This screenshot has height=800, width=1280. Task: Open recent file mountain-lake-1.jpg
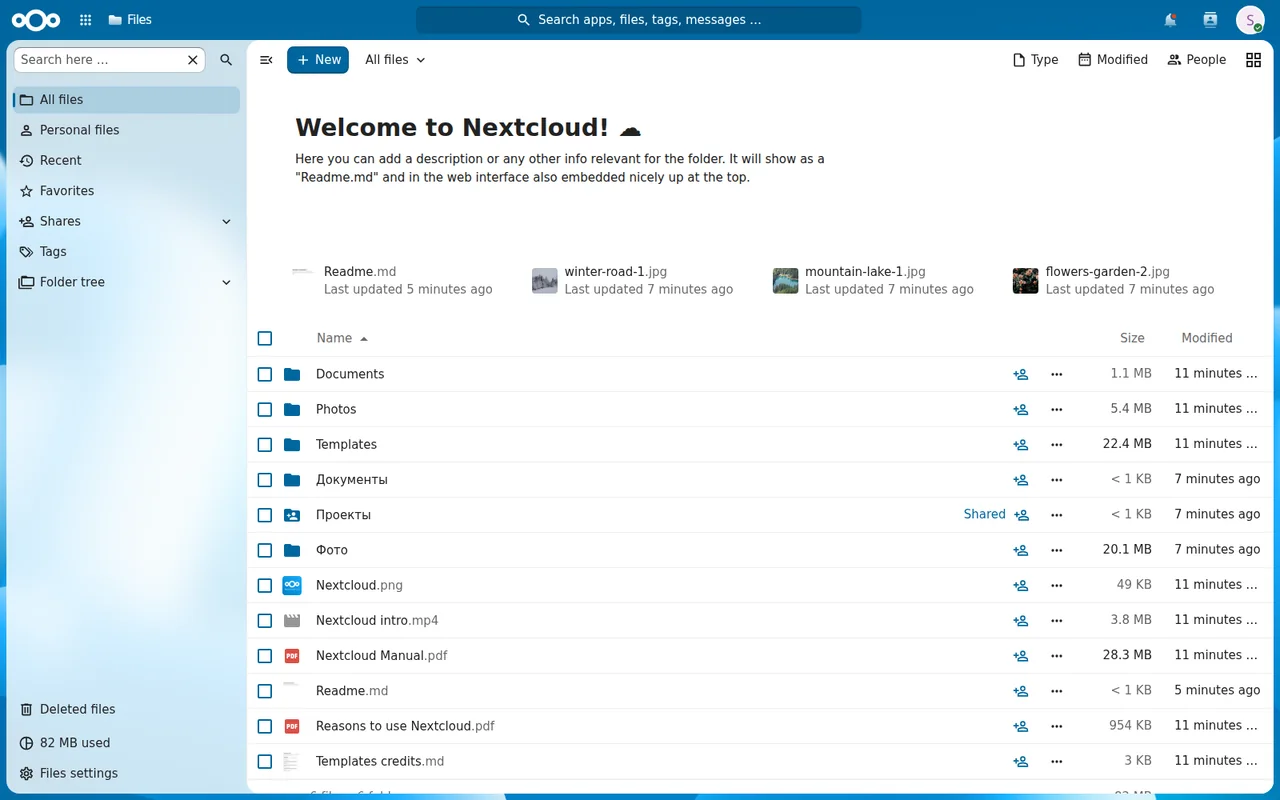pyautogui.click(x=873, y=280)
